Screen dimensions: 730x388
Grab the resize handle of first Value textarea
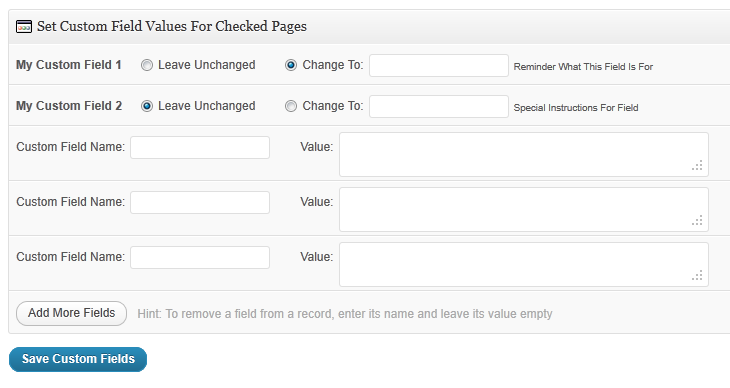click(697, 165)
